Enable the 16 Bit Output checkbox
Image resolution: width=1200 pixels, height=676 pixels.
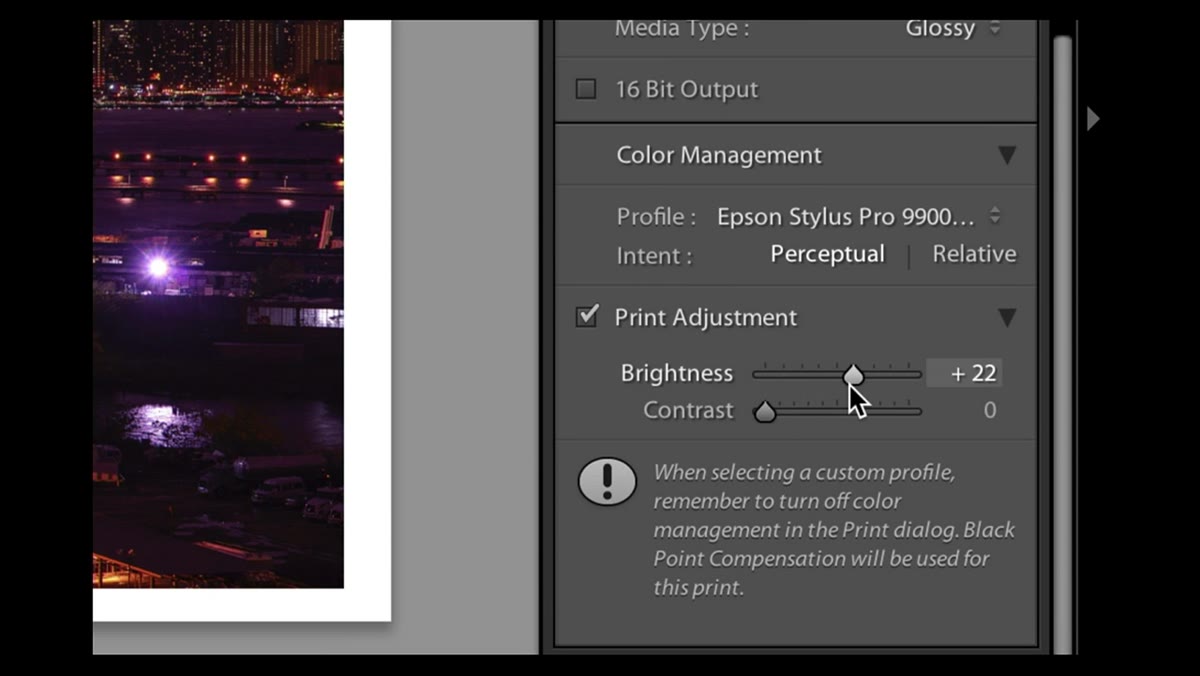coord(586,89)
